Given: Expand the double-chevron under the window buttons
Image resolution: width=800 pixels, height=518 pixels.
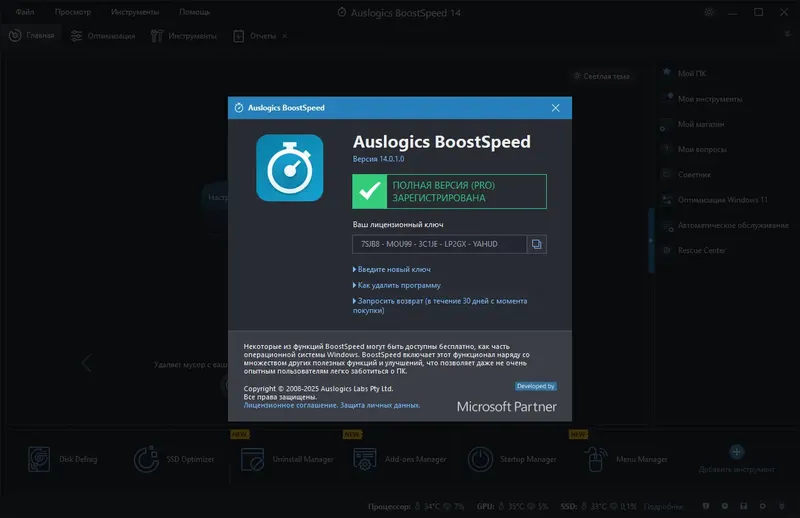Looking at the screenshot, I should (787, 34).
